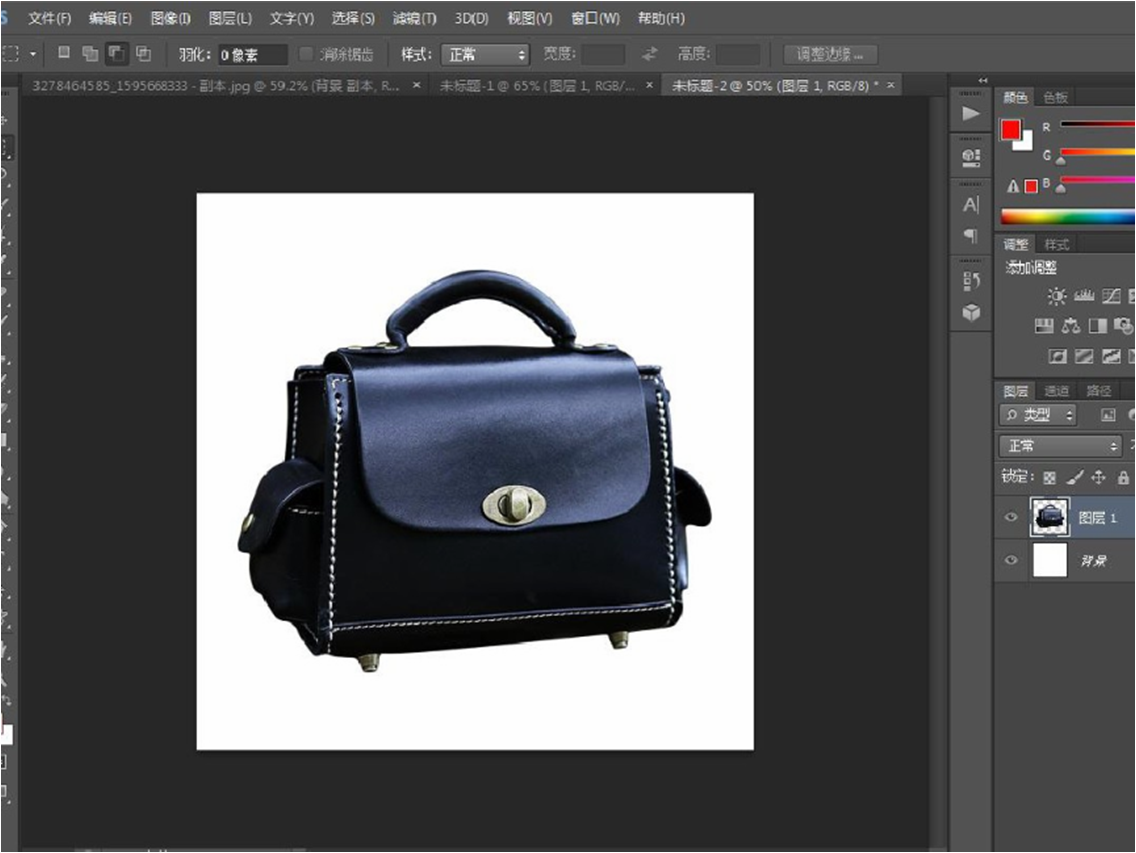Viewport: 1136px width, 853px height.
Task: Open the 滤镜(T) menu
Action: [414, 18]
